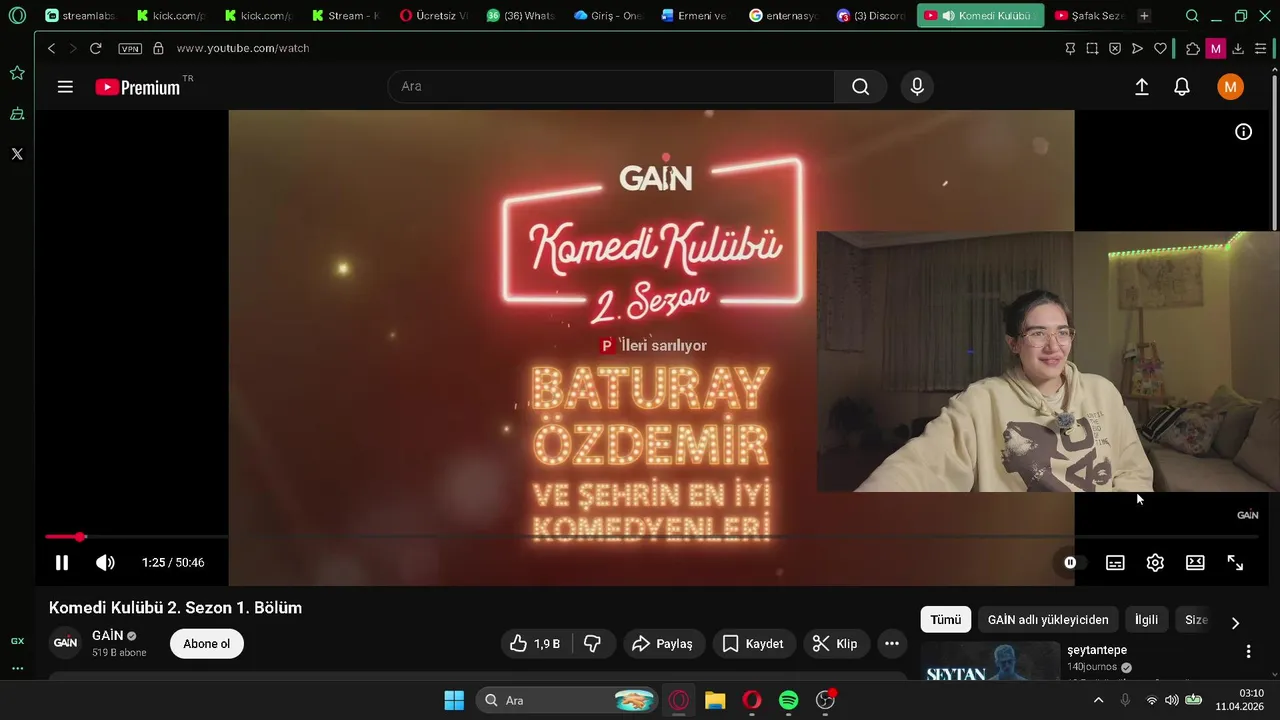
Task: Toggle the VPN badge in address bar
Action: [x=129, y=48]
